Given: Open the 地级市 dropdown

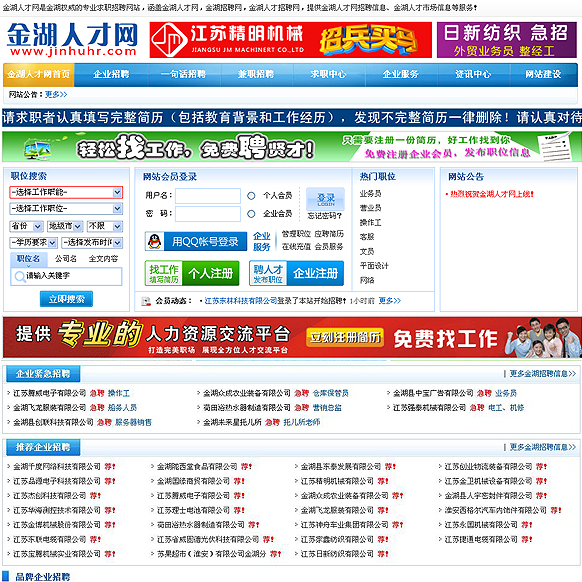Looking at the screenshot, I should point(65,226).
